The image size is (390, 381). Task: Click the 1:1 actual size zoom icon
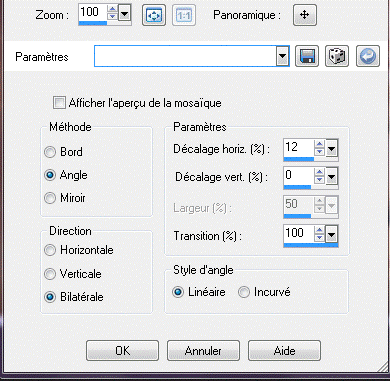pyautogui.click(x=184, y=15)
